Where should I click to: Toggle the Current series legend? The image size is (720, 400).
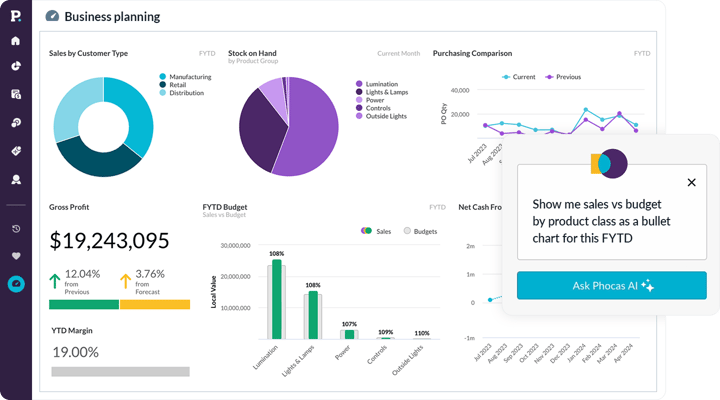pyautogui.click(x=519, y=77)
